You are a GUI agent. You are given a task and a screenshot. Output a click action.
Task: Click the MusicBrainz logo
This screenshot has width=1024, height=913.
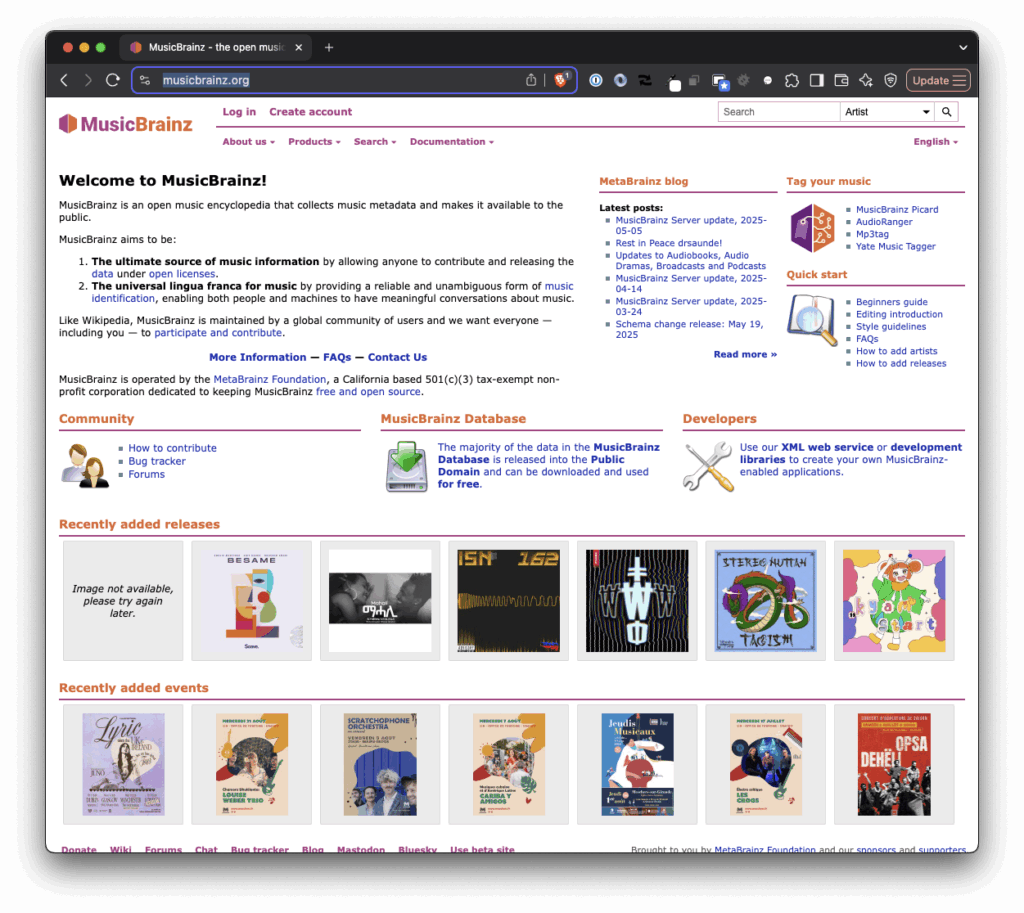click(x=126, y=124)
